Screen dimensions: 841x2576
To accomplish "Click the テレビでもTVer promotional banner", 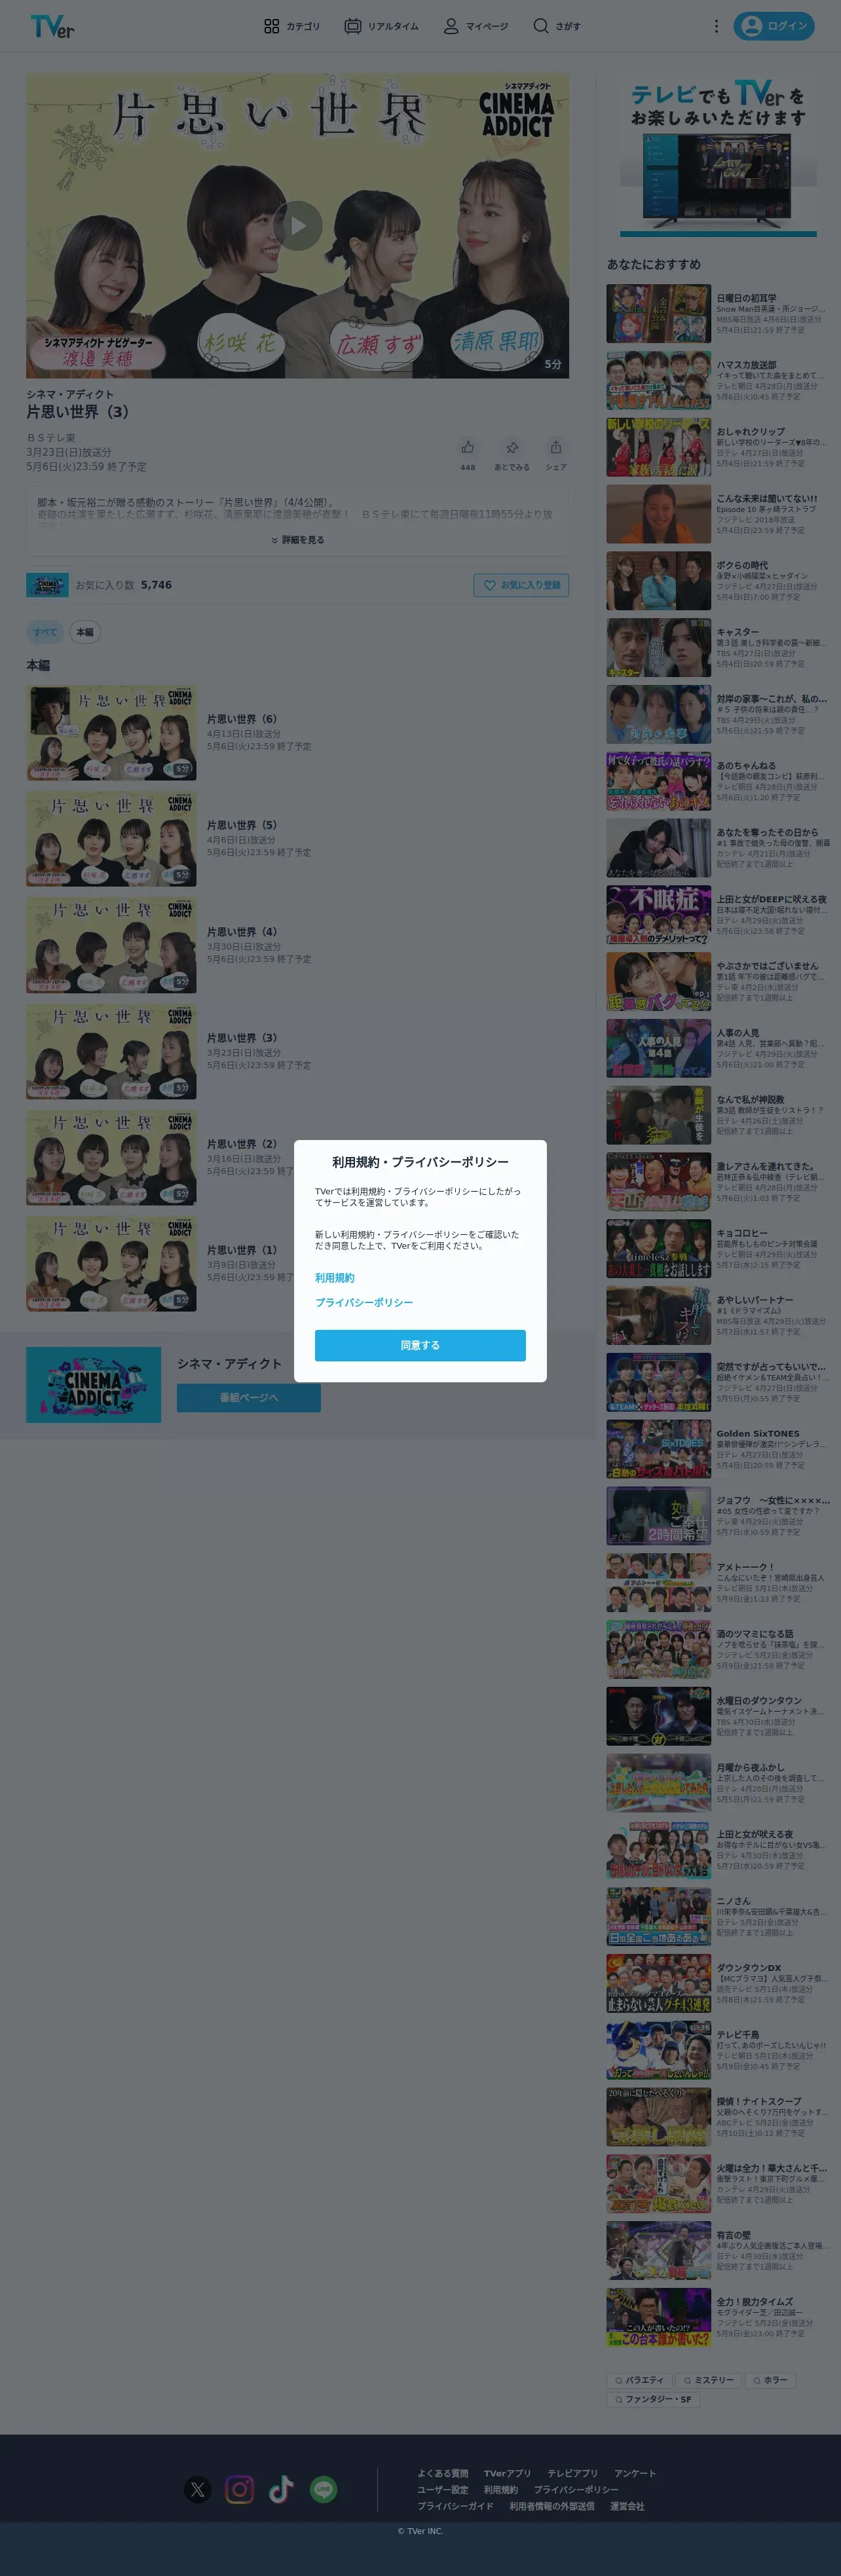I will pos(718,156).
